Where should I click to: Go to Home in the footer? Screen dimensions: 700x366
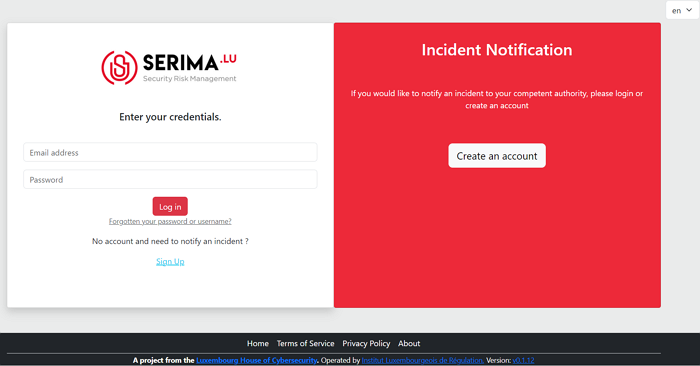[258, 344]
